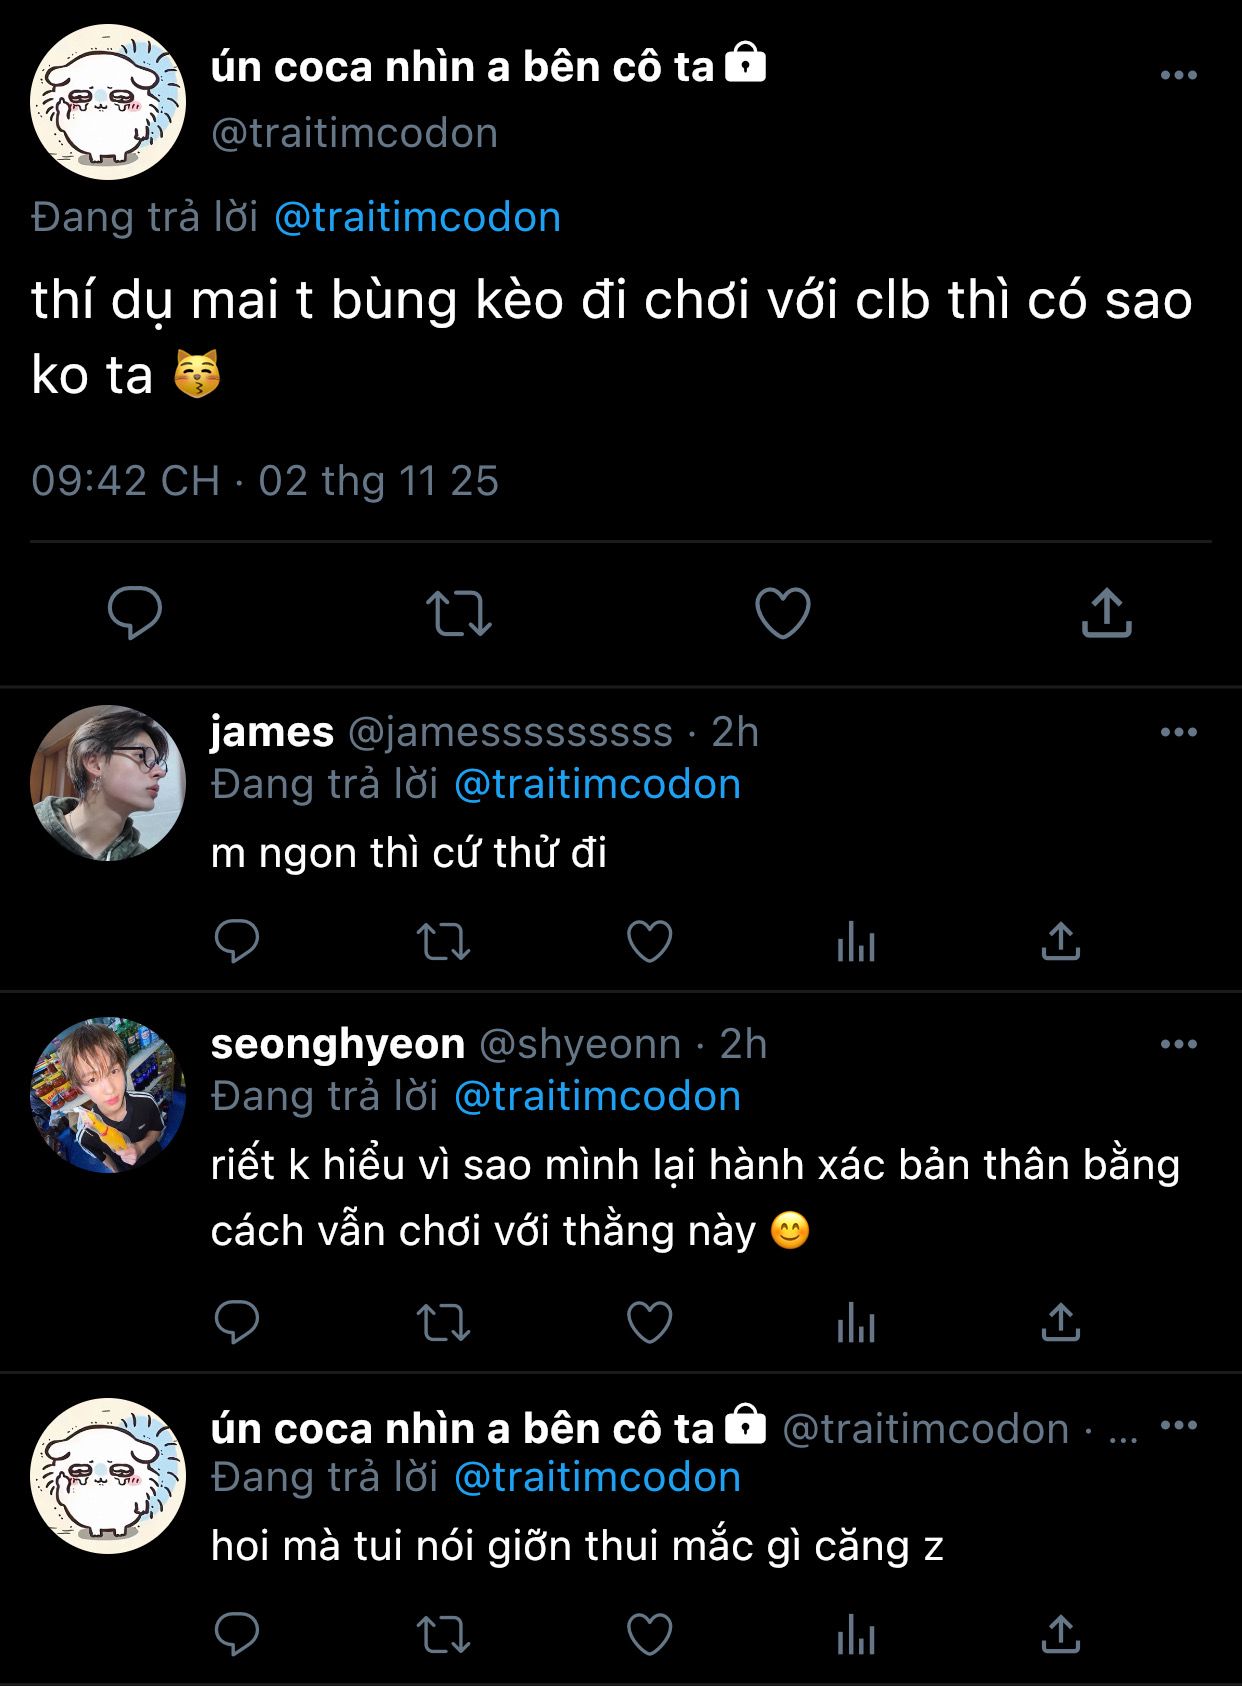
Task: View analytics on the last reply
Action: coord(856,1635)
